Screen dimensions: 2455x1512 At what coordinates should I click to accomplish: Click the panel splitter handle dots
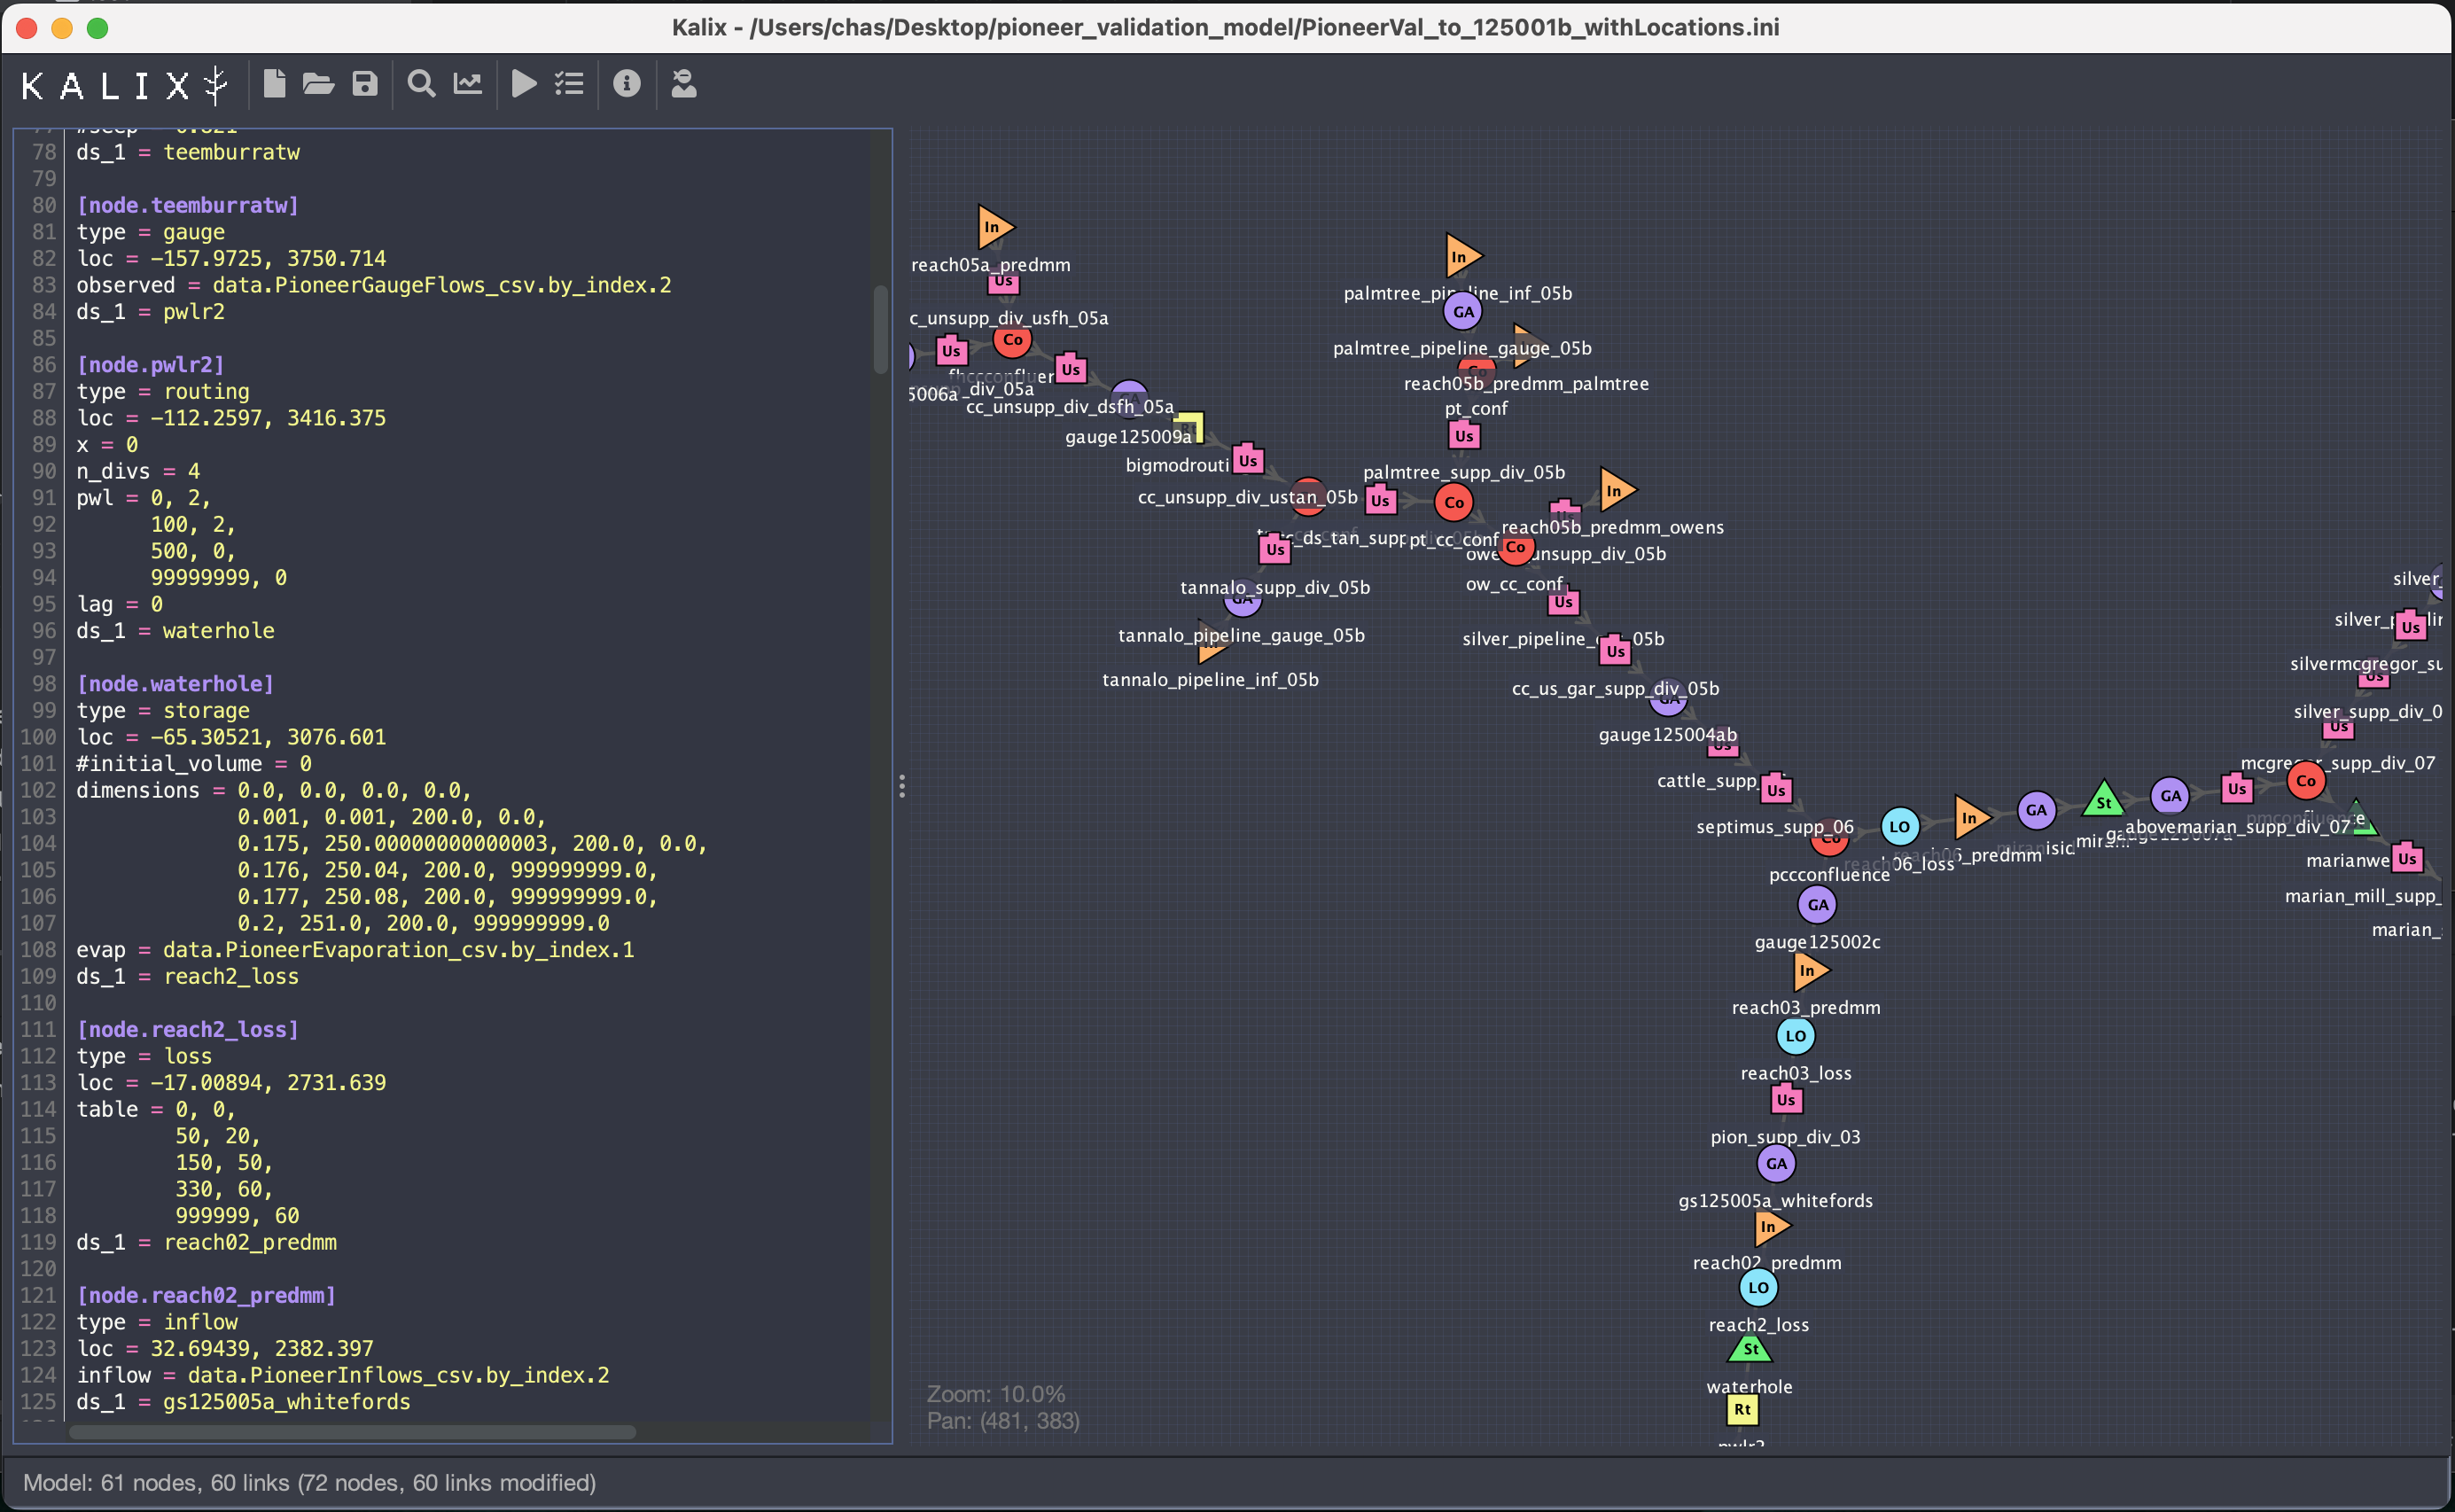pyautogui.click(x=902, y=786)
